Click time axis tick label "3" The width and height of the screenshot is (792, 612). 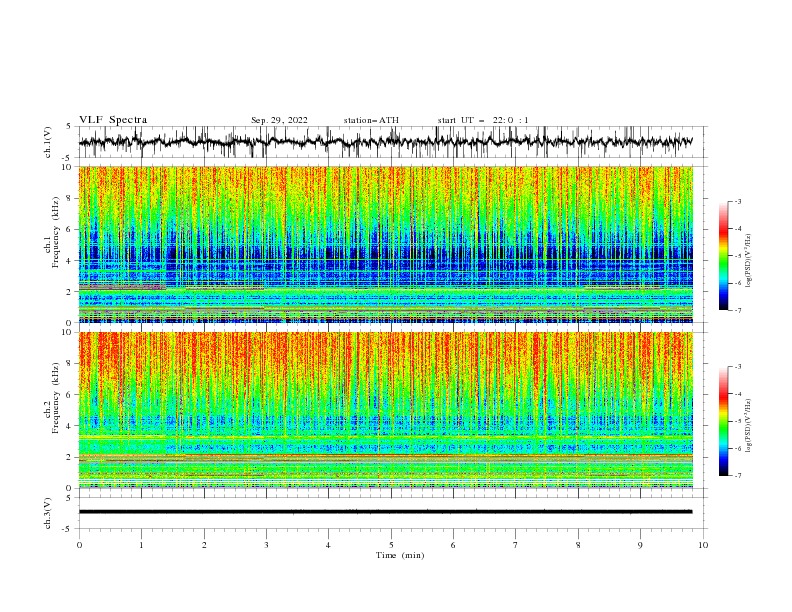coord(266,545)
